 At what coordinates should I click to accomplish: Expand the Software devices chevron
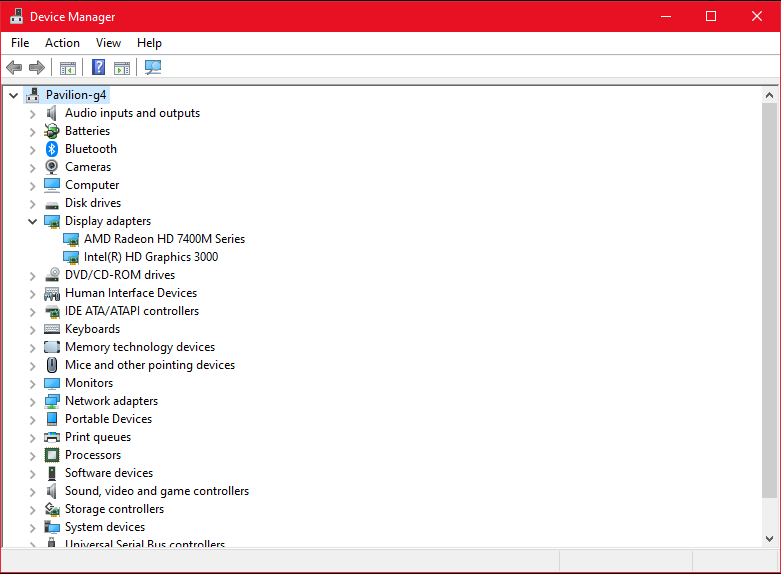[32, 474]
